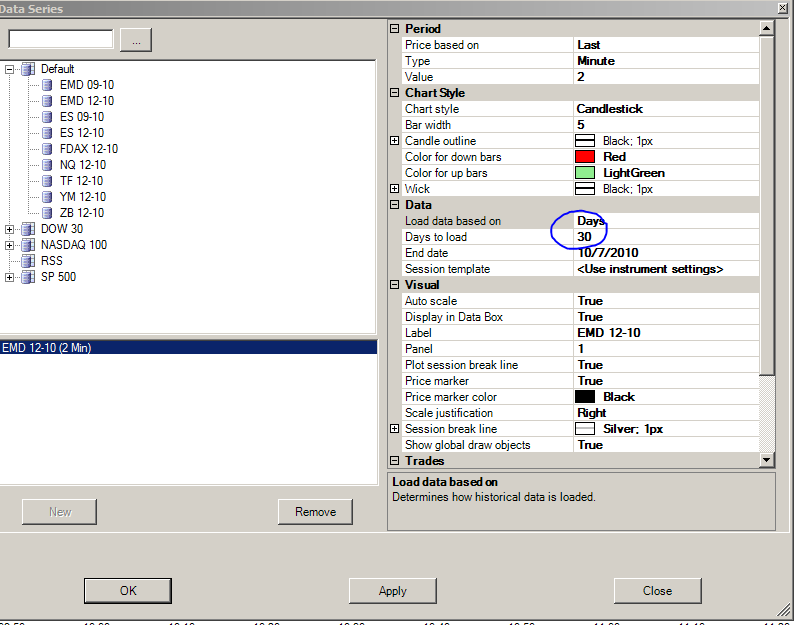Screen dimensions: 794x625
Task: Click the Default list database icon
Action: tap(28, 69)
